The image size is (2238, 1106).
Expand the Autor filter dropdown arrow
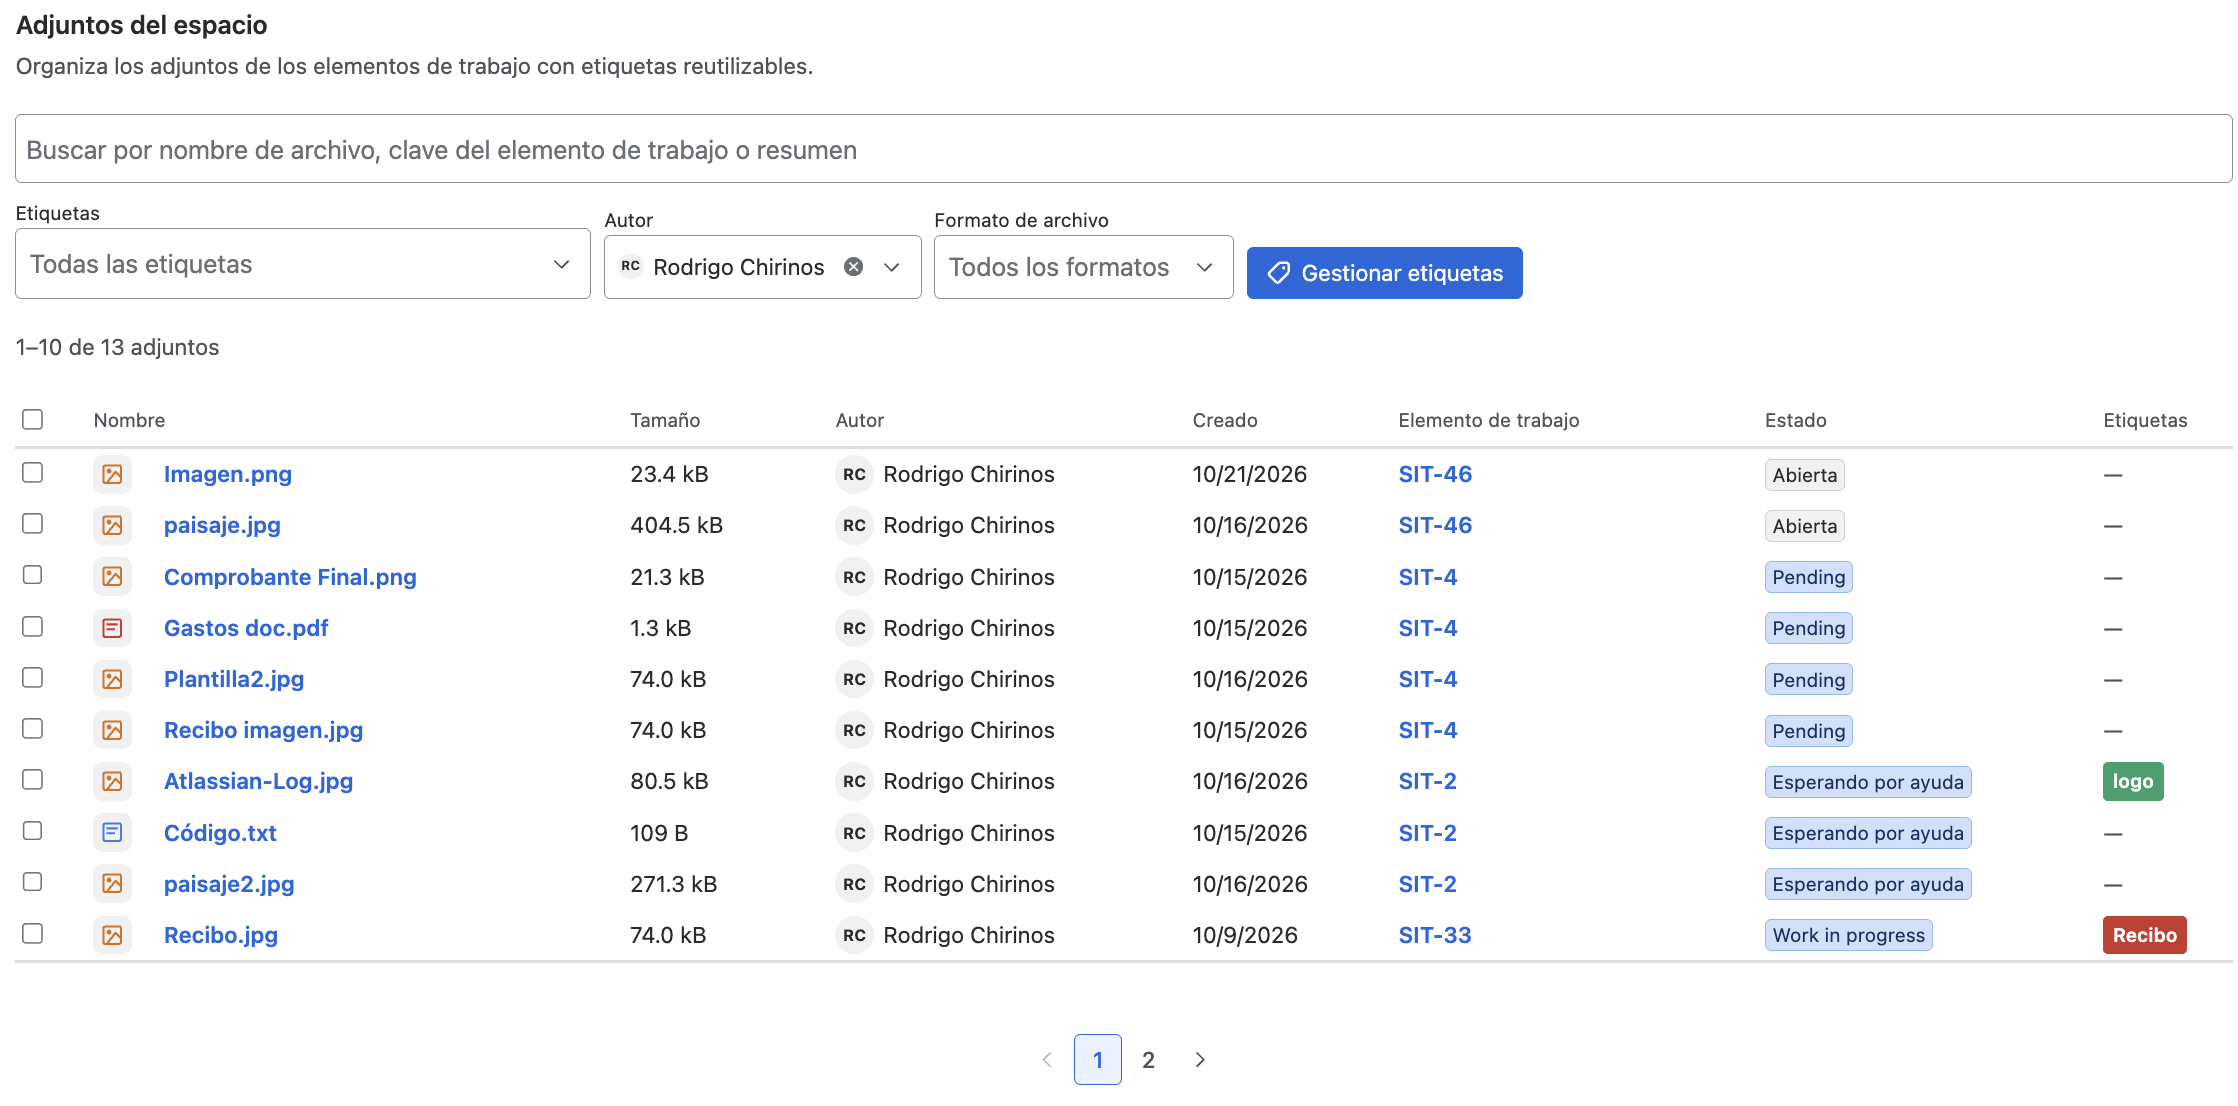pos(892,267)
